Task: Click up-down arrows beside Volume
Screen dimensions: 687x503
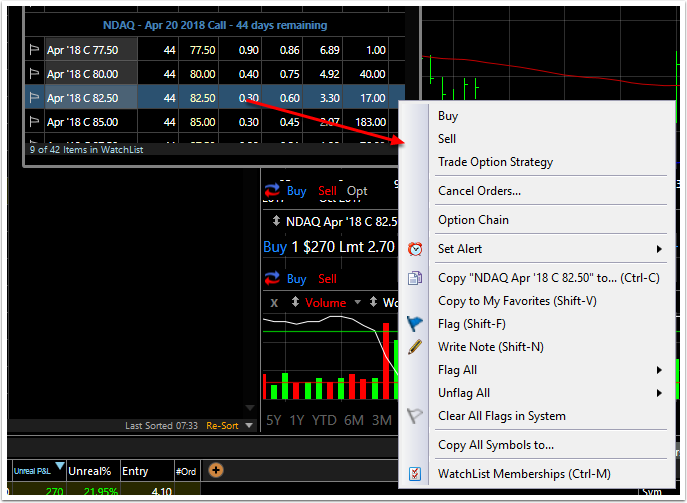Action: tap(295, 302)
